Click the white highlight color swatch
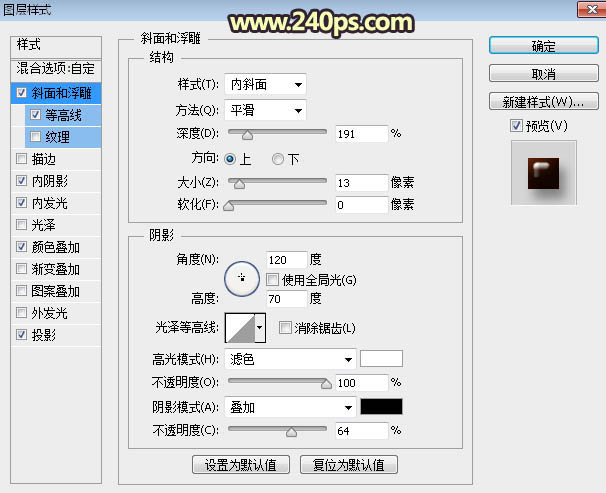This screenshot has width=606, height=493. (x=381, y=359)
